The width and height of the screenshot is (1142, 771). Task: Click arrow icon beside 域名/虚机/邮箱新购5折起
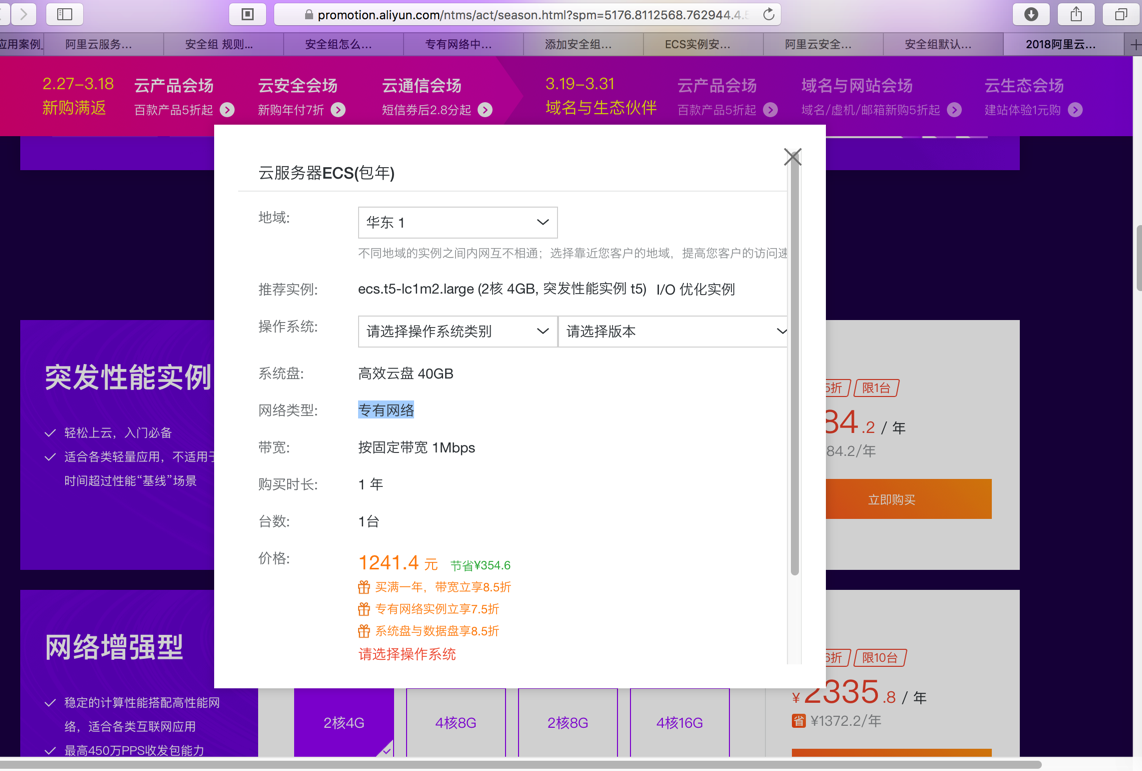(x=954, y=110)
